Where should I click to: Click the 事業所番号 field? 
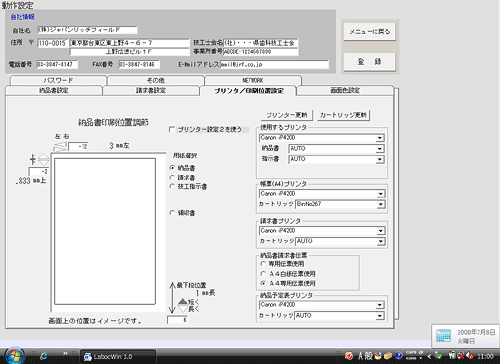[261, 52]
